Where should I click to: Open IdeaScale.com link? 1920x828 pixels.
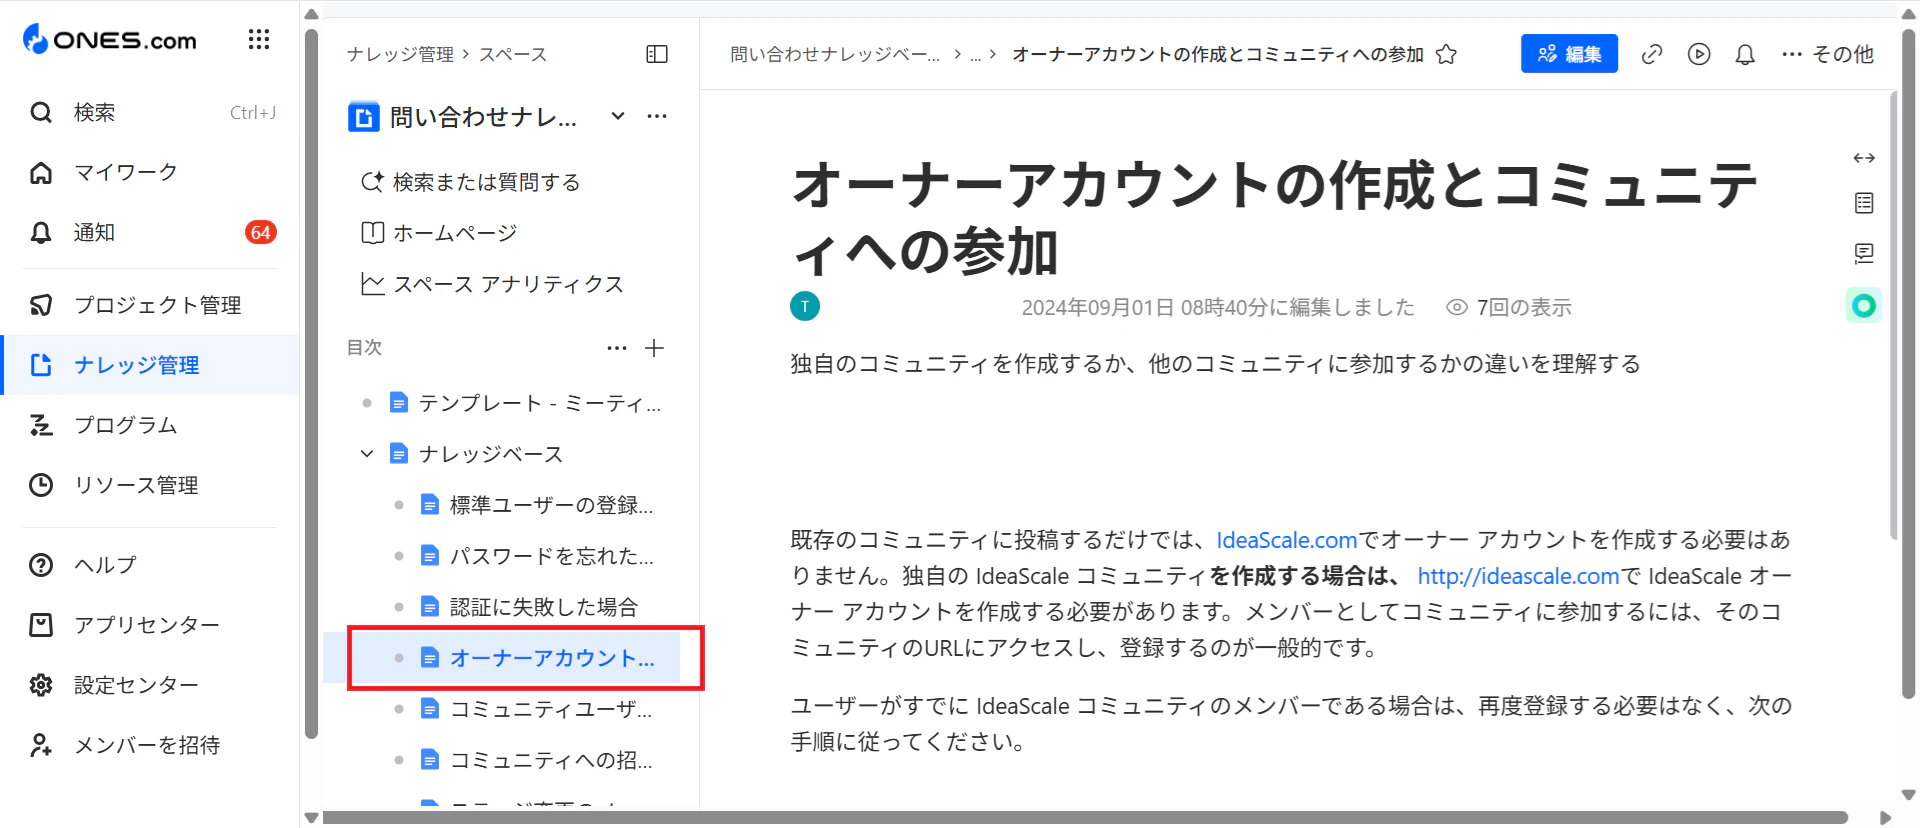[1287, 540]
